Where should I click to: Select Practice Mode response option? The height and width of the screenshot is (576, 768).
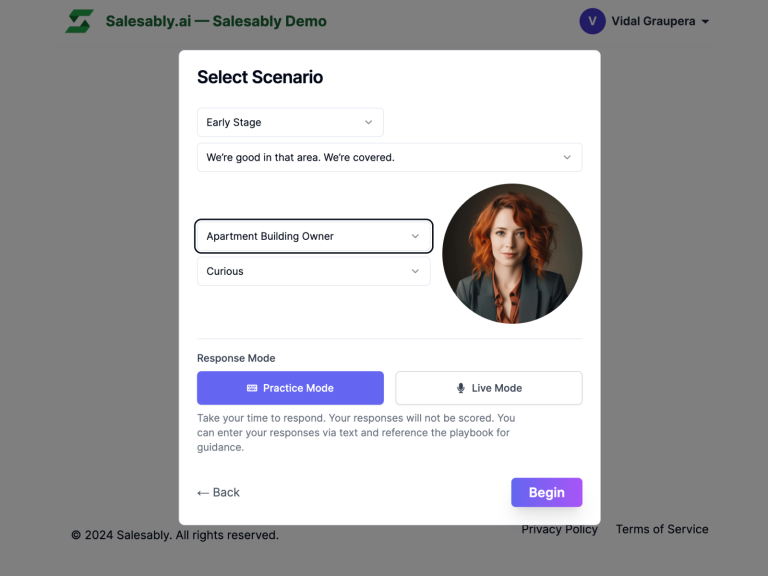tap(290, 388)
